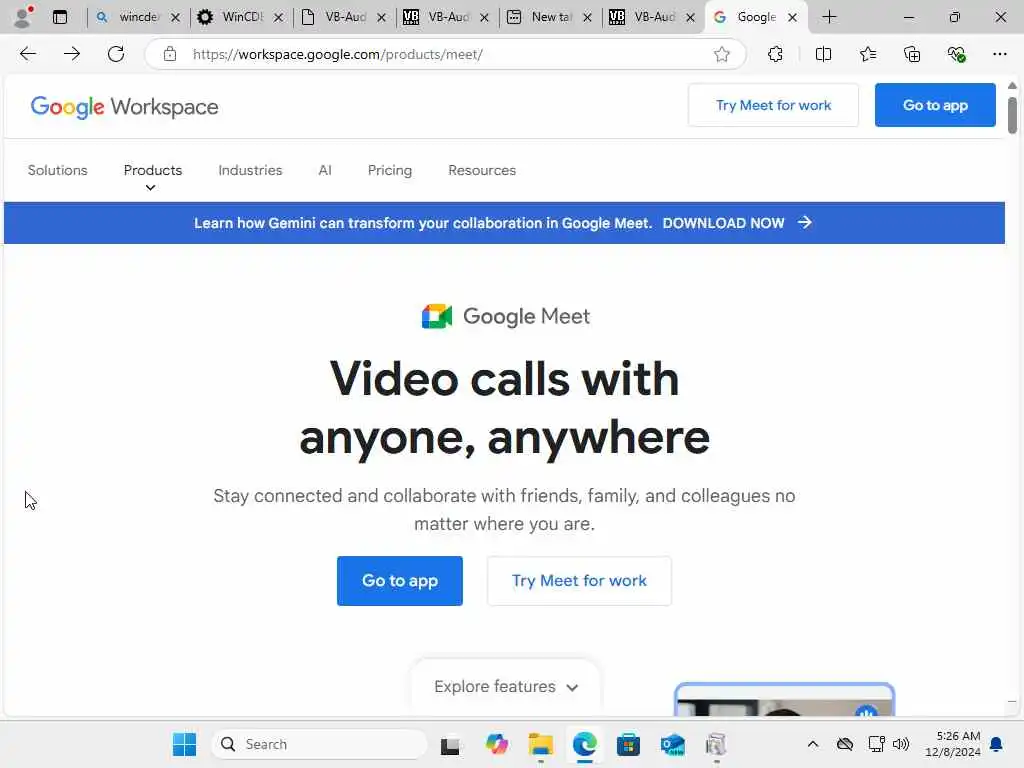Viewport: 1024px width, 768px height.
Task: Open the Industries menu
Action: [x=250, y=170]
